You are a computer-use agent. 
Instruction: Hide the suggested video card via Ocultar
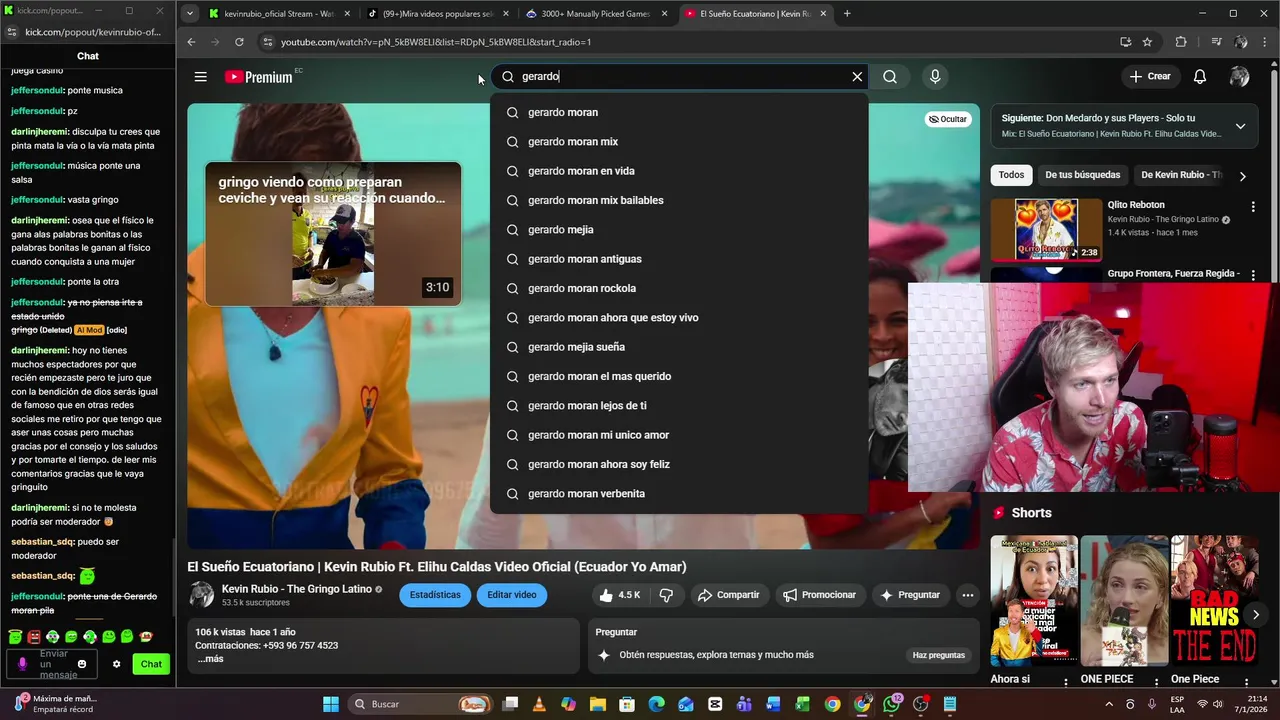tap(947, 119)
